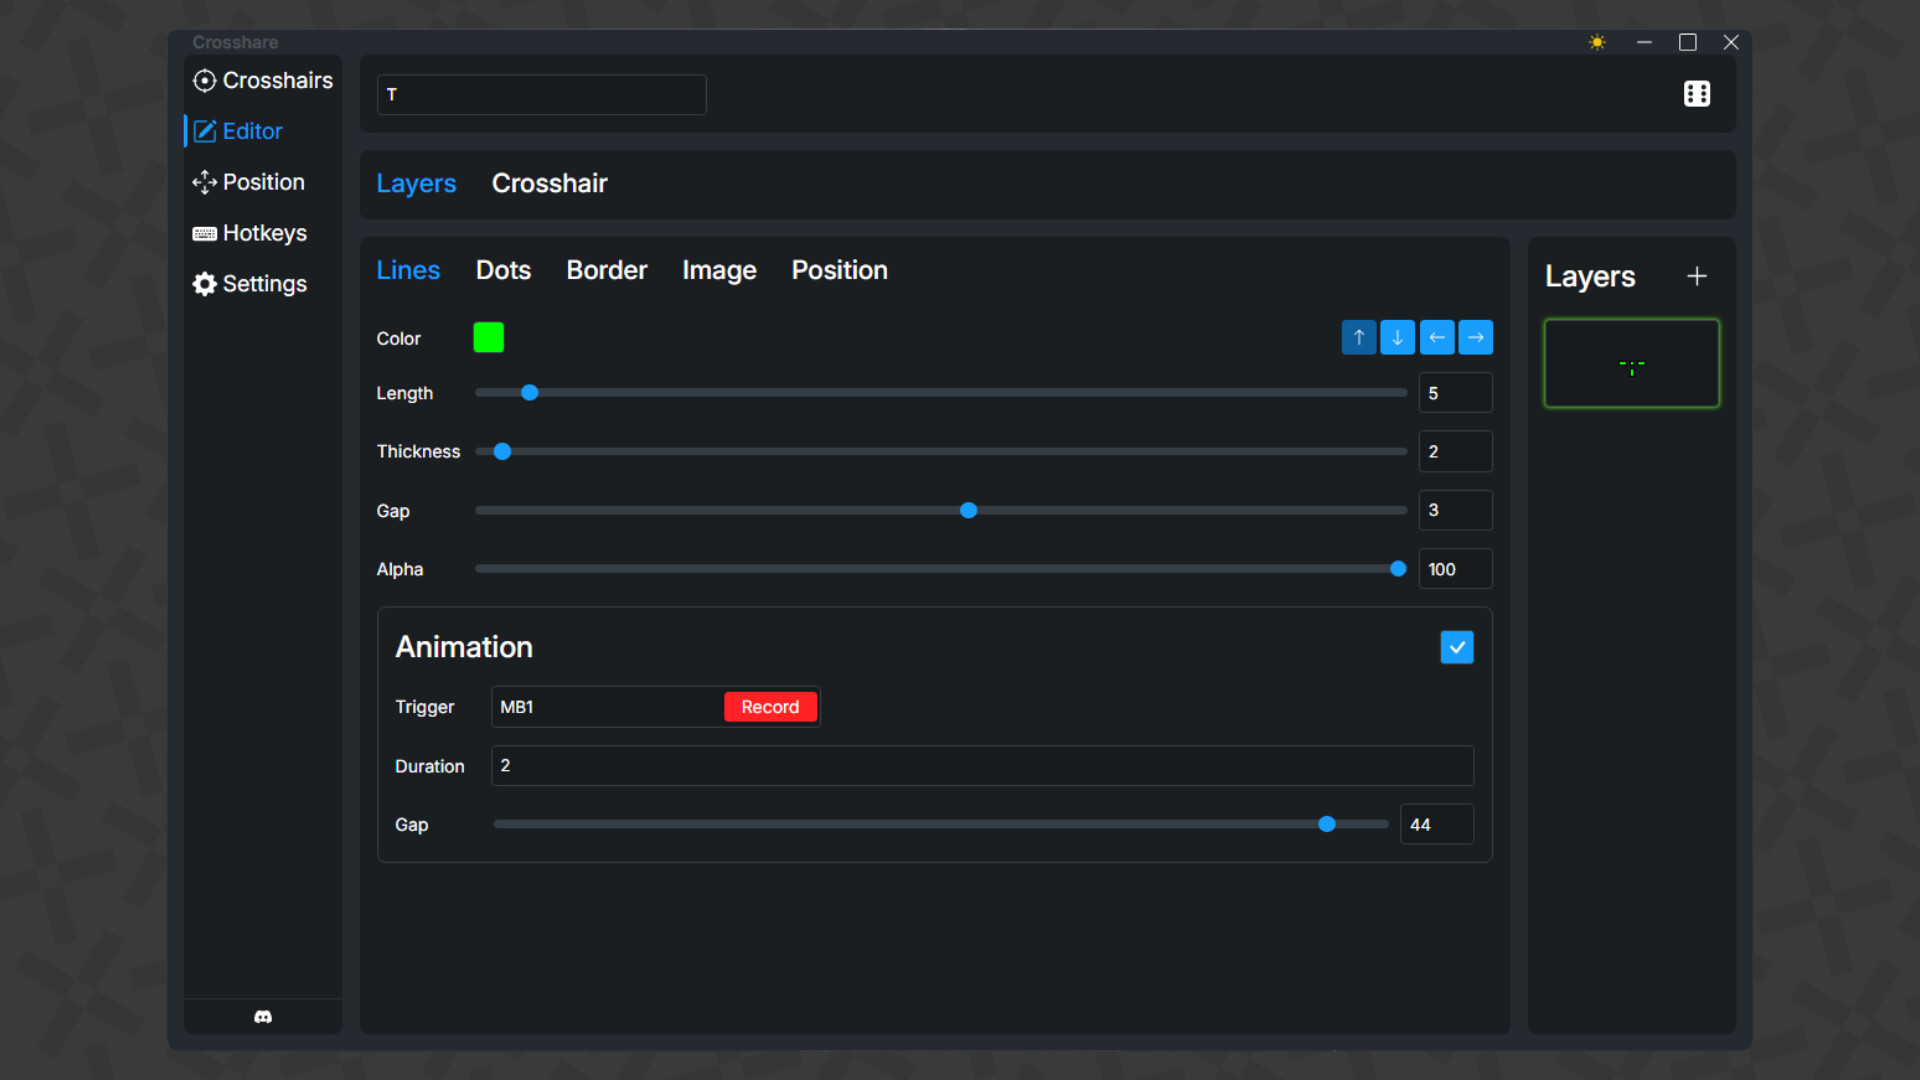1920x1080 pixels.
Task: Open the Border settings
Action: pyautogui.click(x=606, y=270)
